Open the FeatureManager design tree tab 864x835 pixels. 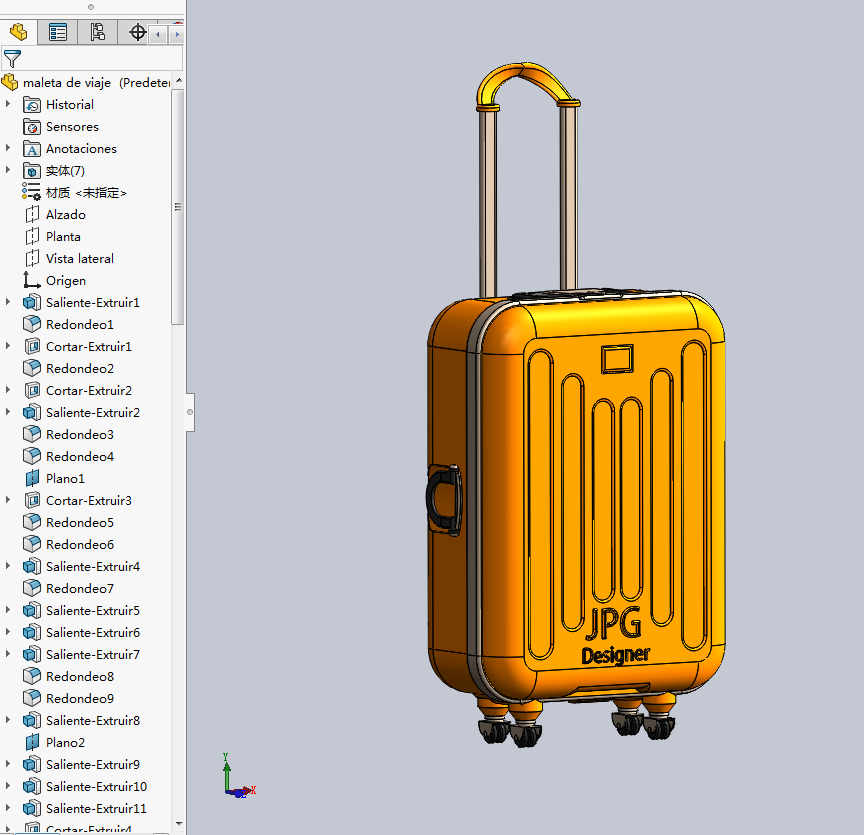point(18,33)
